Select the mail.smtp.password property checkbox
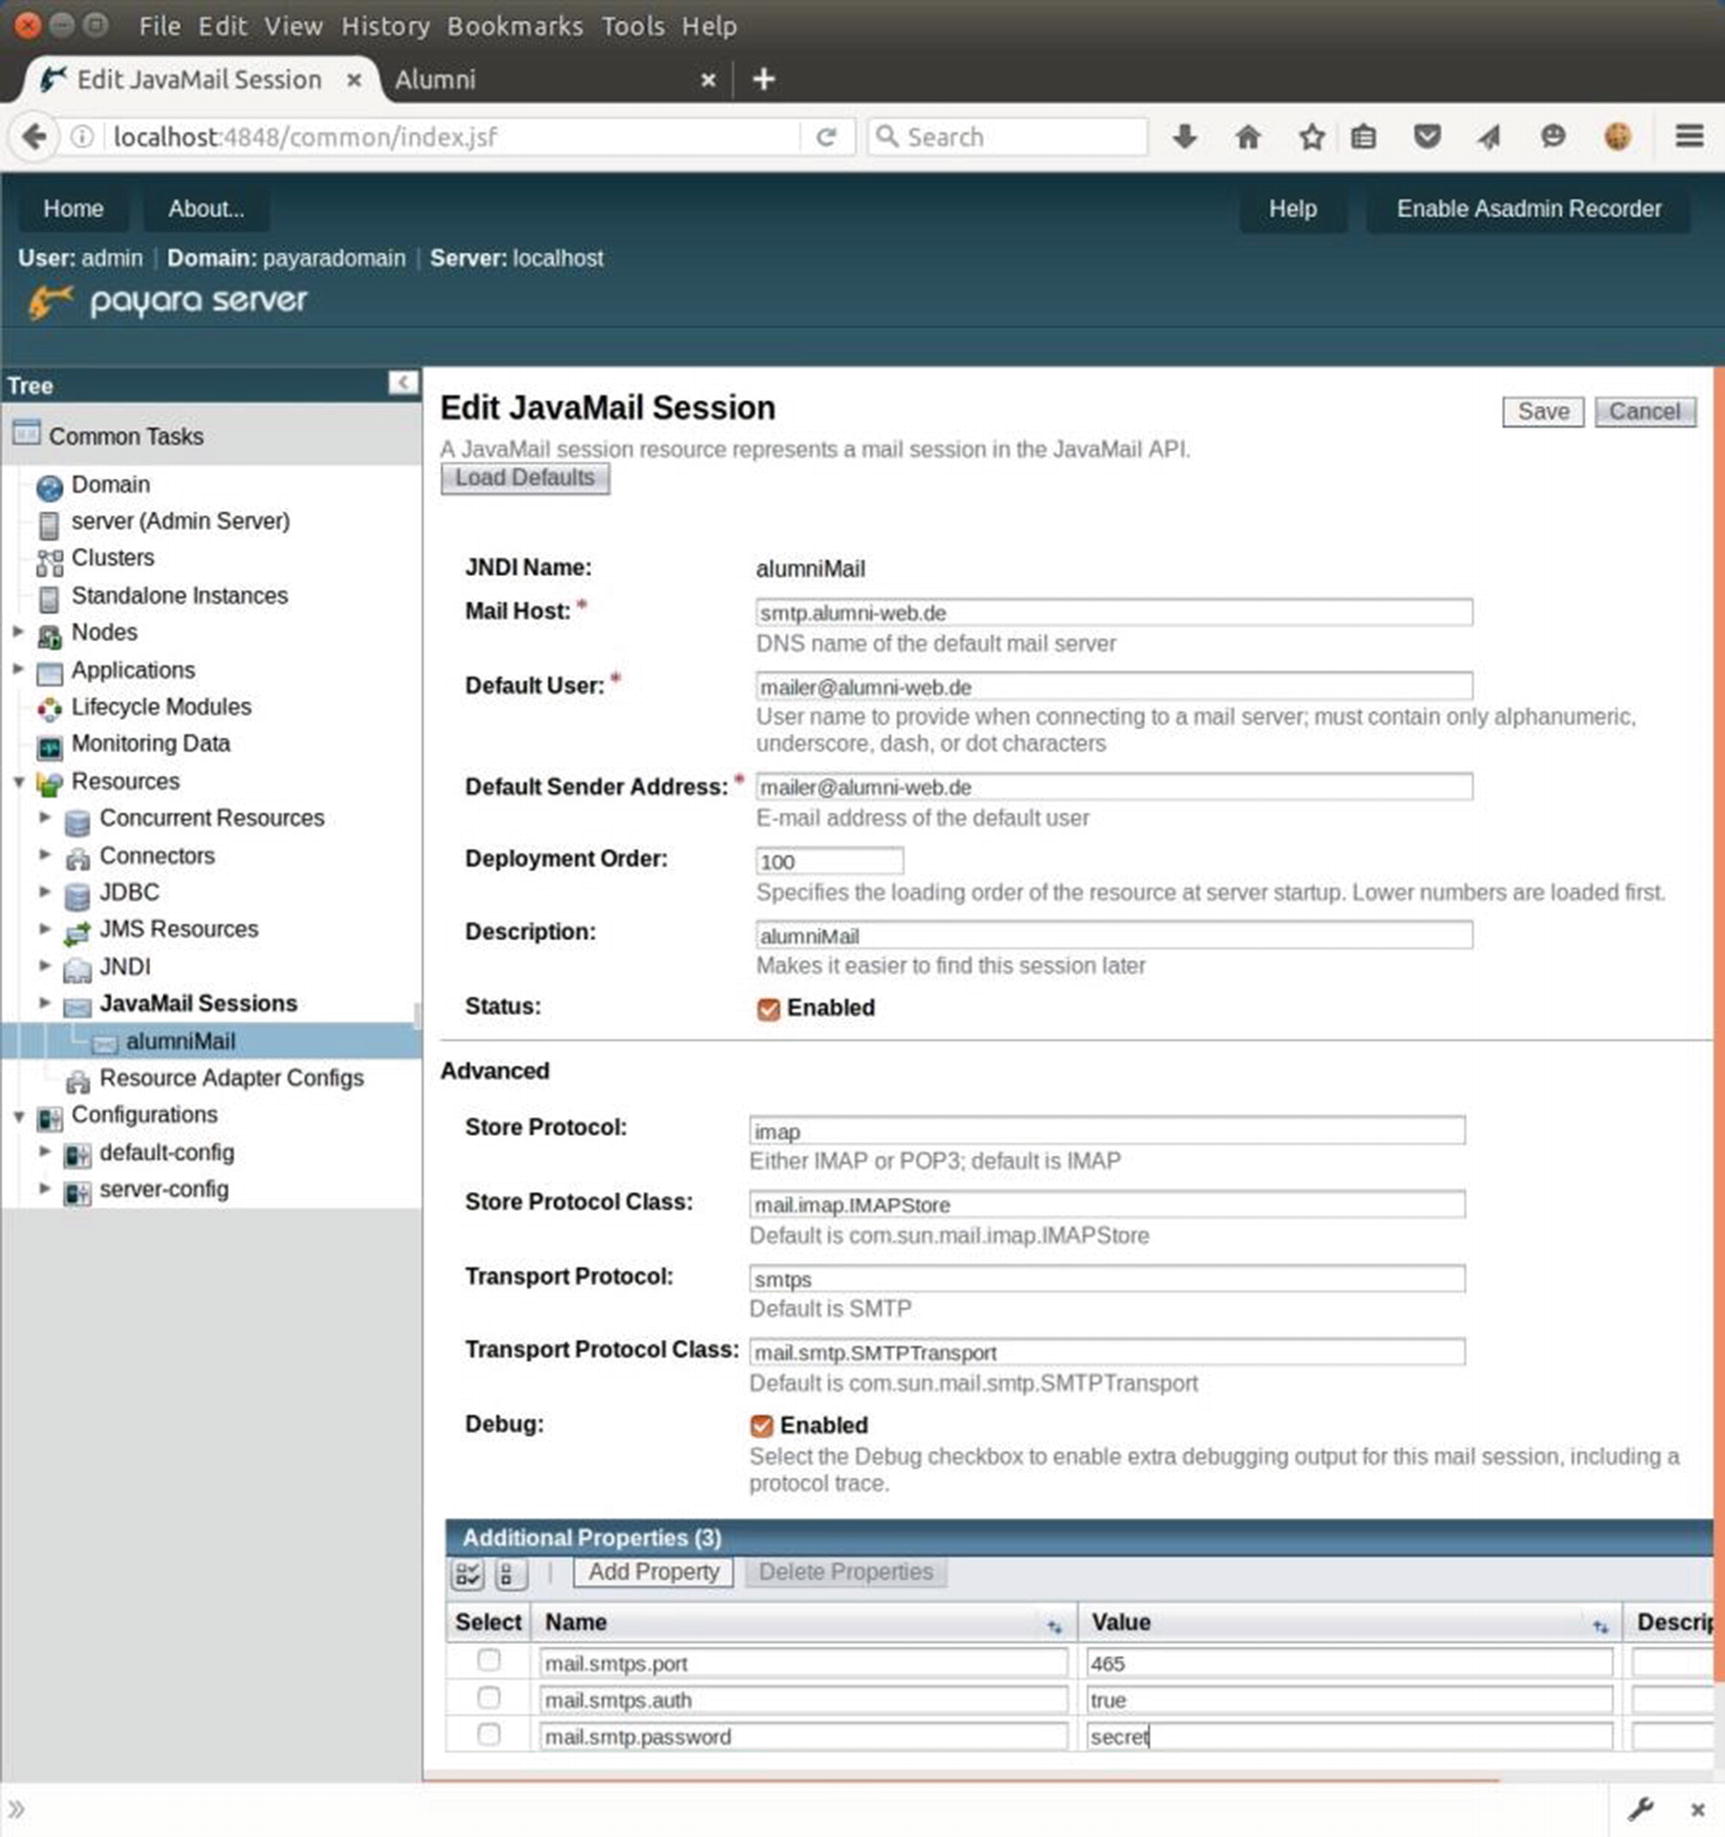 coord(488,1734)
